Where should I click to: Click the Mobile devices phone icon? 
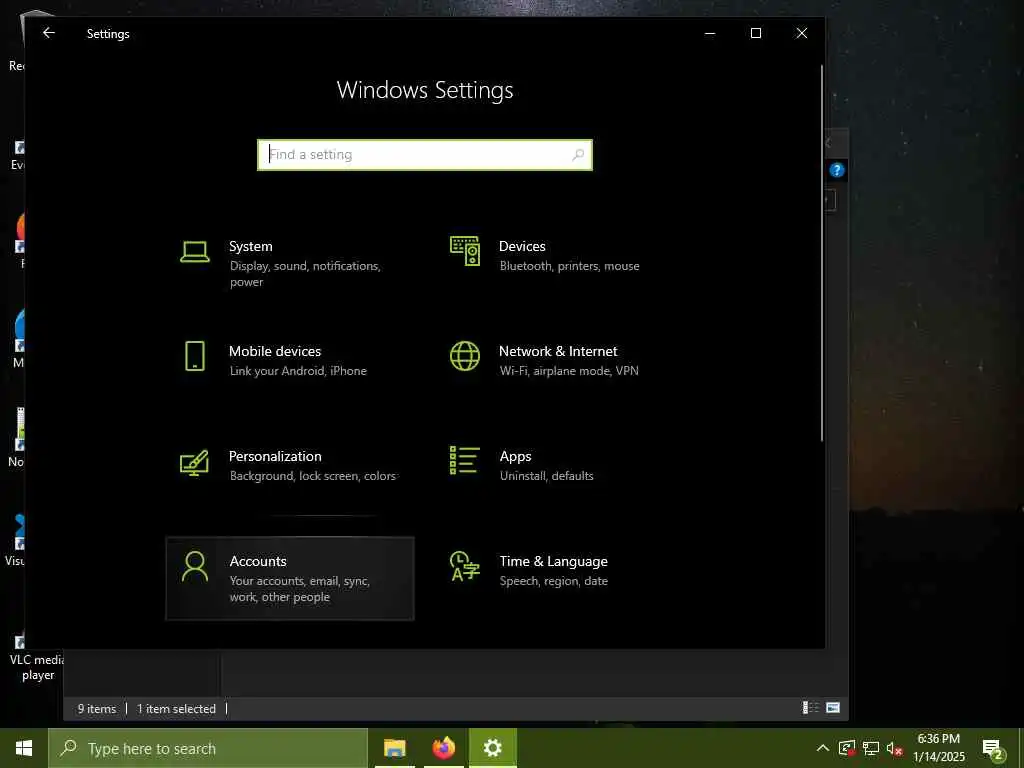point(195,357)
